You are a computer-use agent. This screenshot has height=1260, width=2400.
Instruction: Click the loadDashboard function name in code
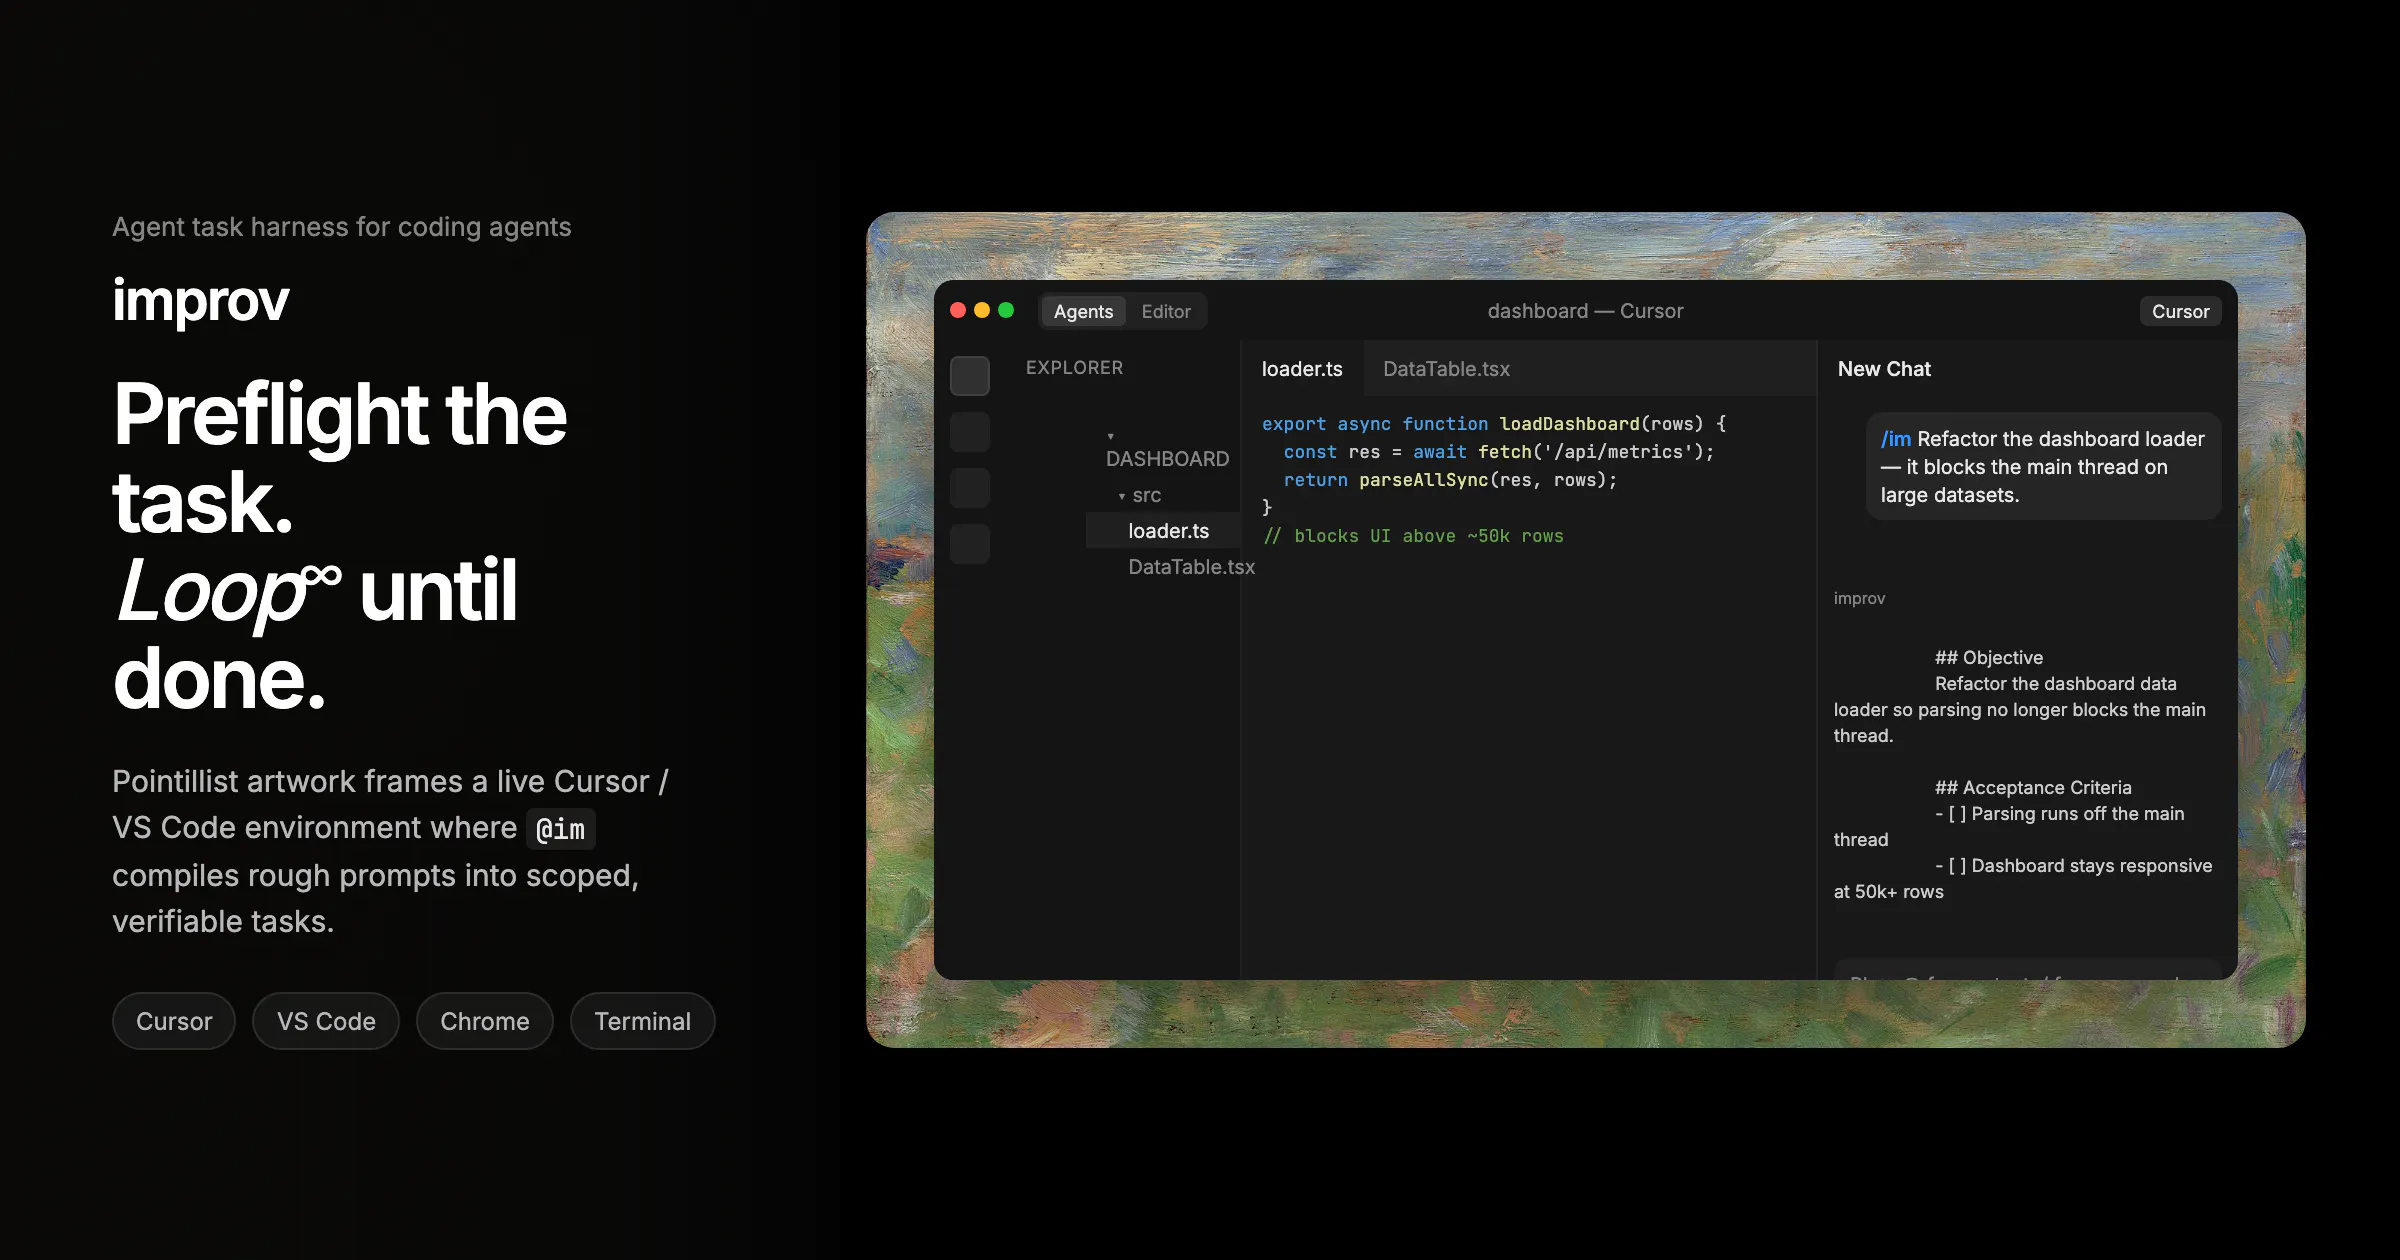tap(1569, 424)
